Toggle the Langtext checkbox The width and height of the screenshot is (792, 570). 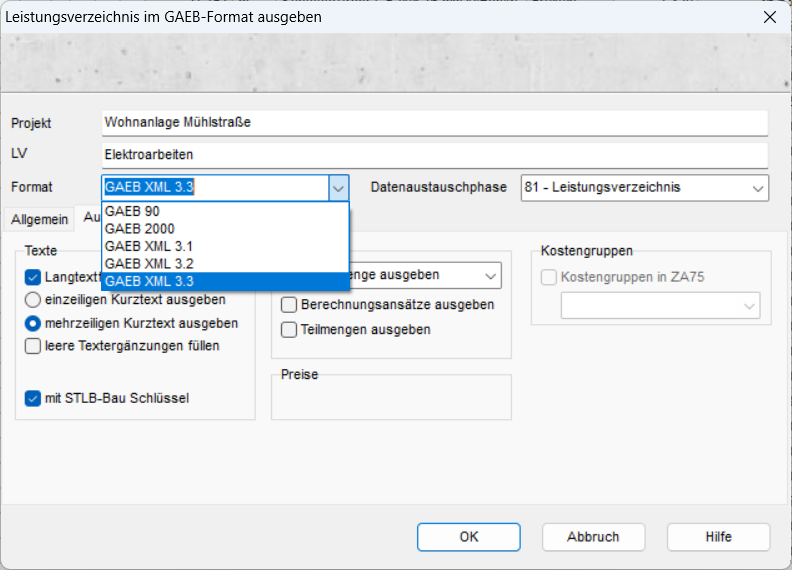33,277
